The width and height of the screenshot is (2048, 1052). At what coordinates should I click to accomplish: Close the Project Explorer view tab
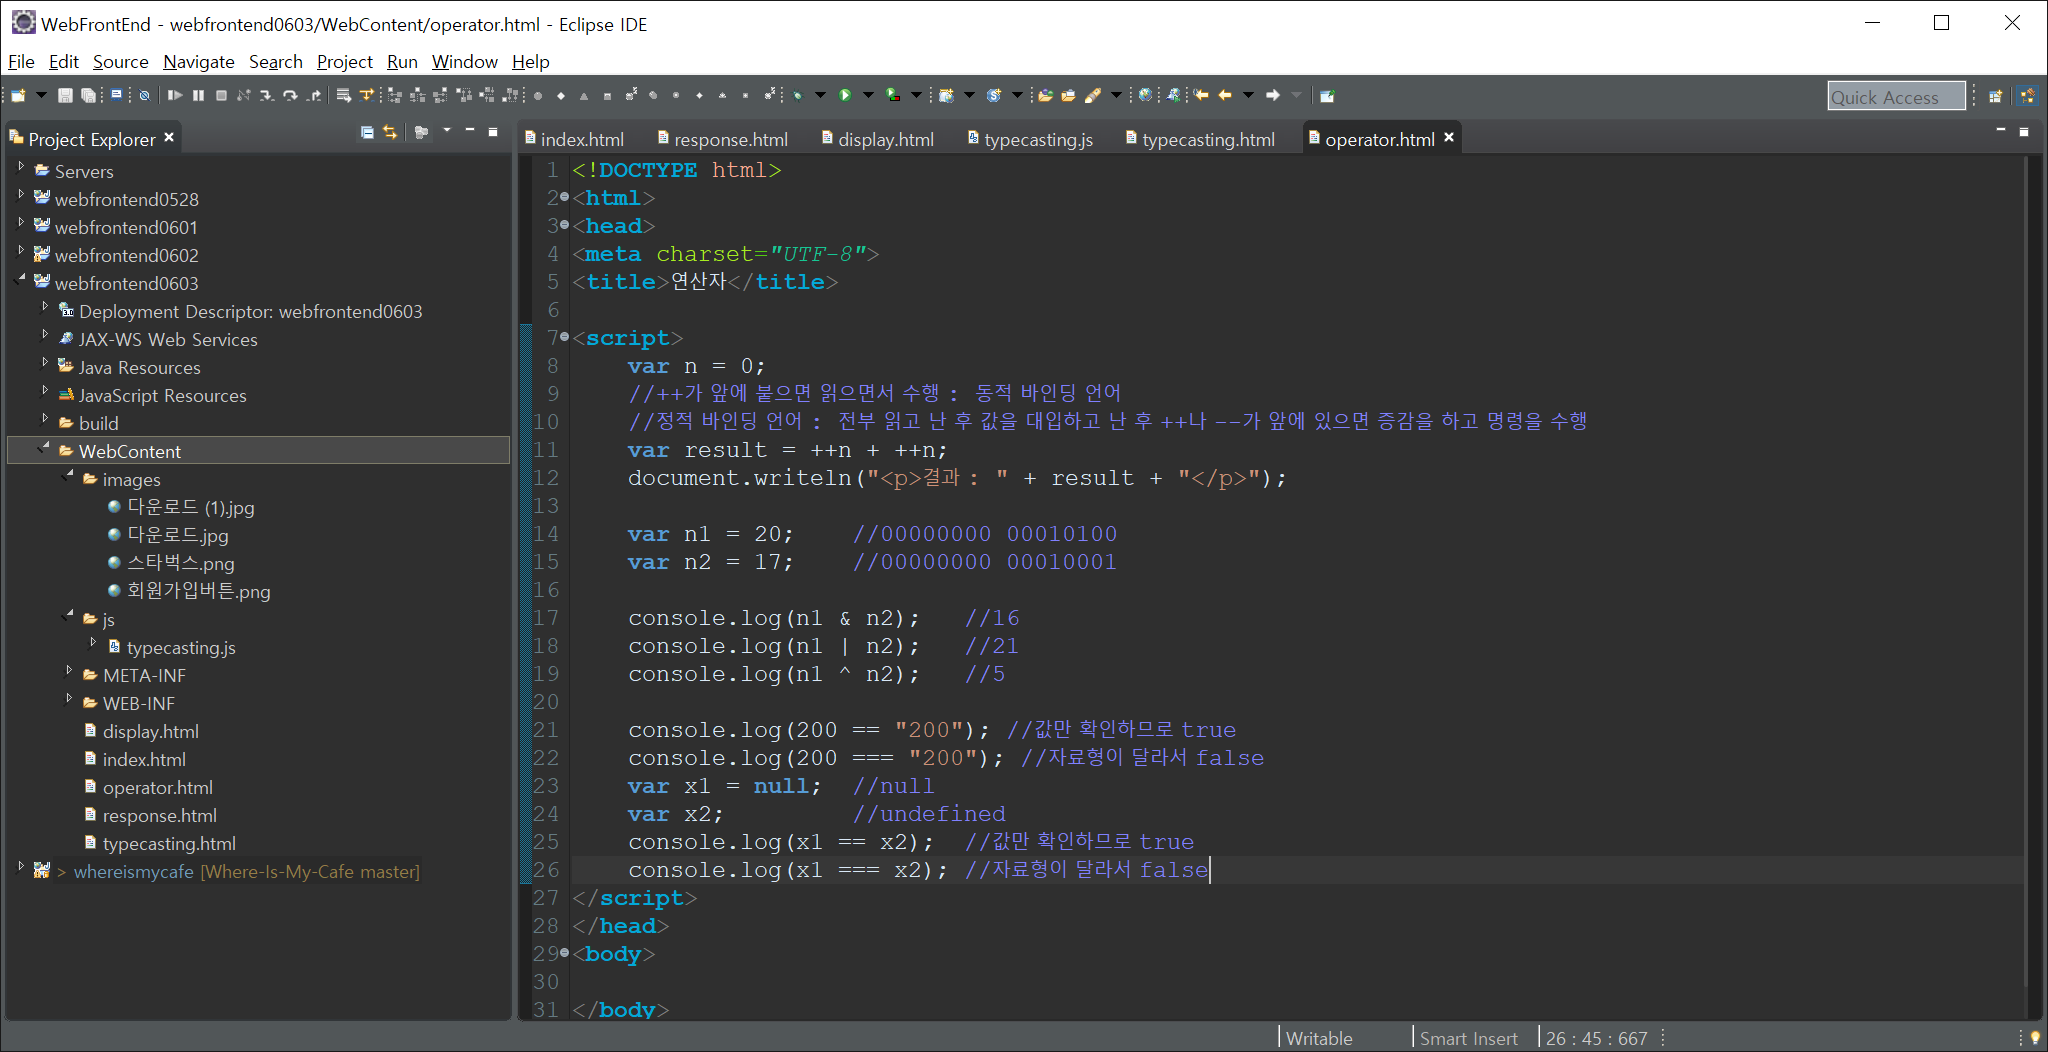(169, 137)
